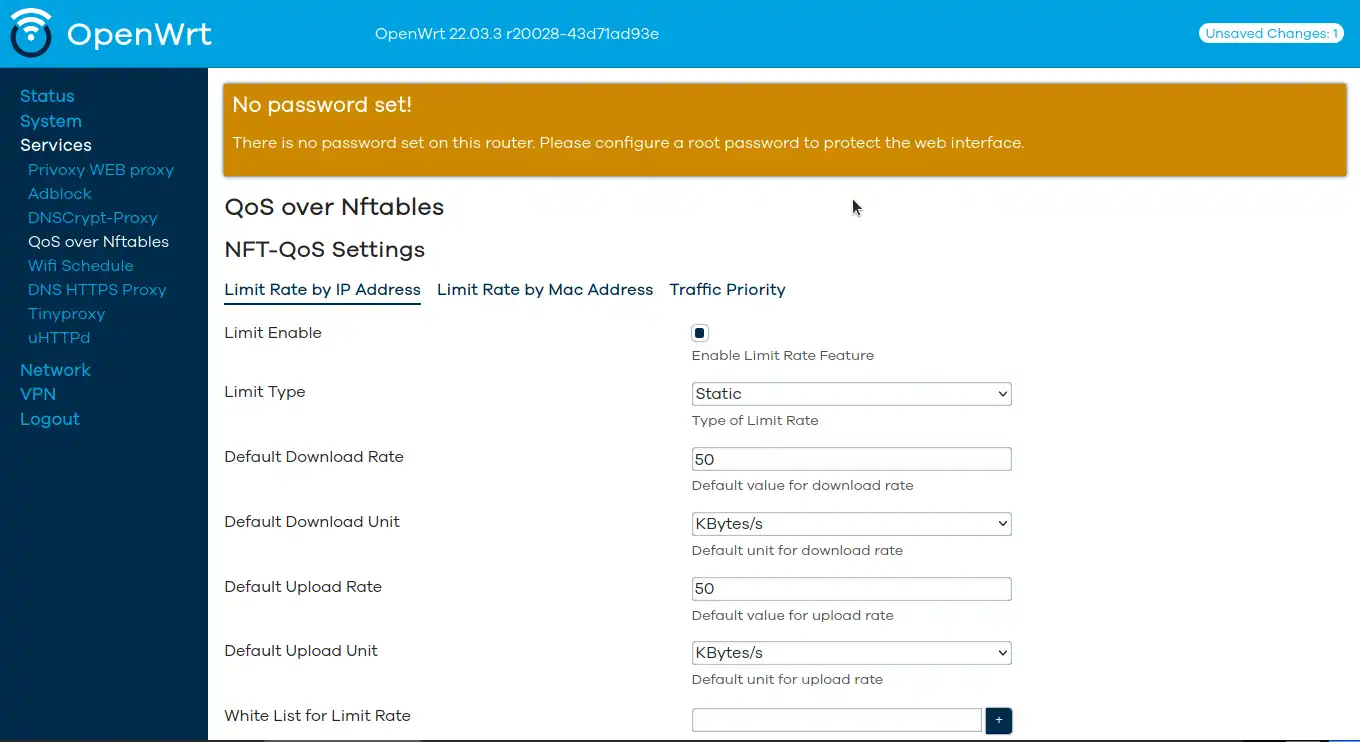Open the Default Upload Unit dropdown
Screen dimensions: 1360x742
click(x=851, y=653)
